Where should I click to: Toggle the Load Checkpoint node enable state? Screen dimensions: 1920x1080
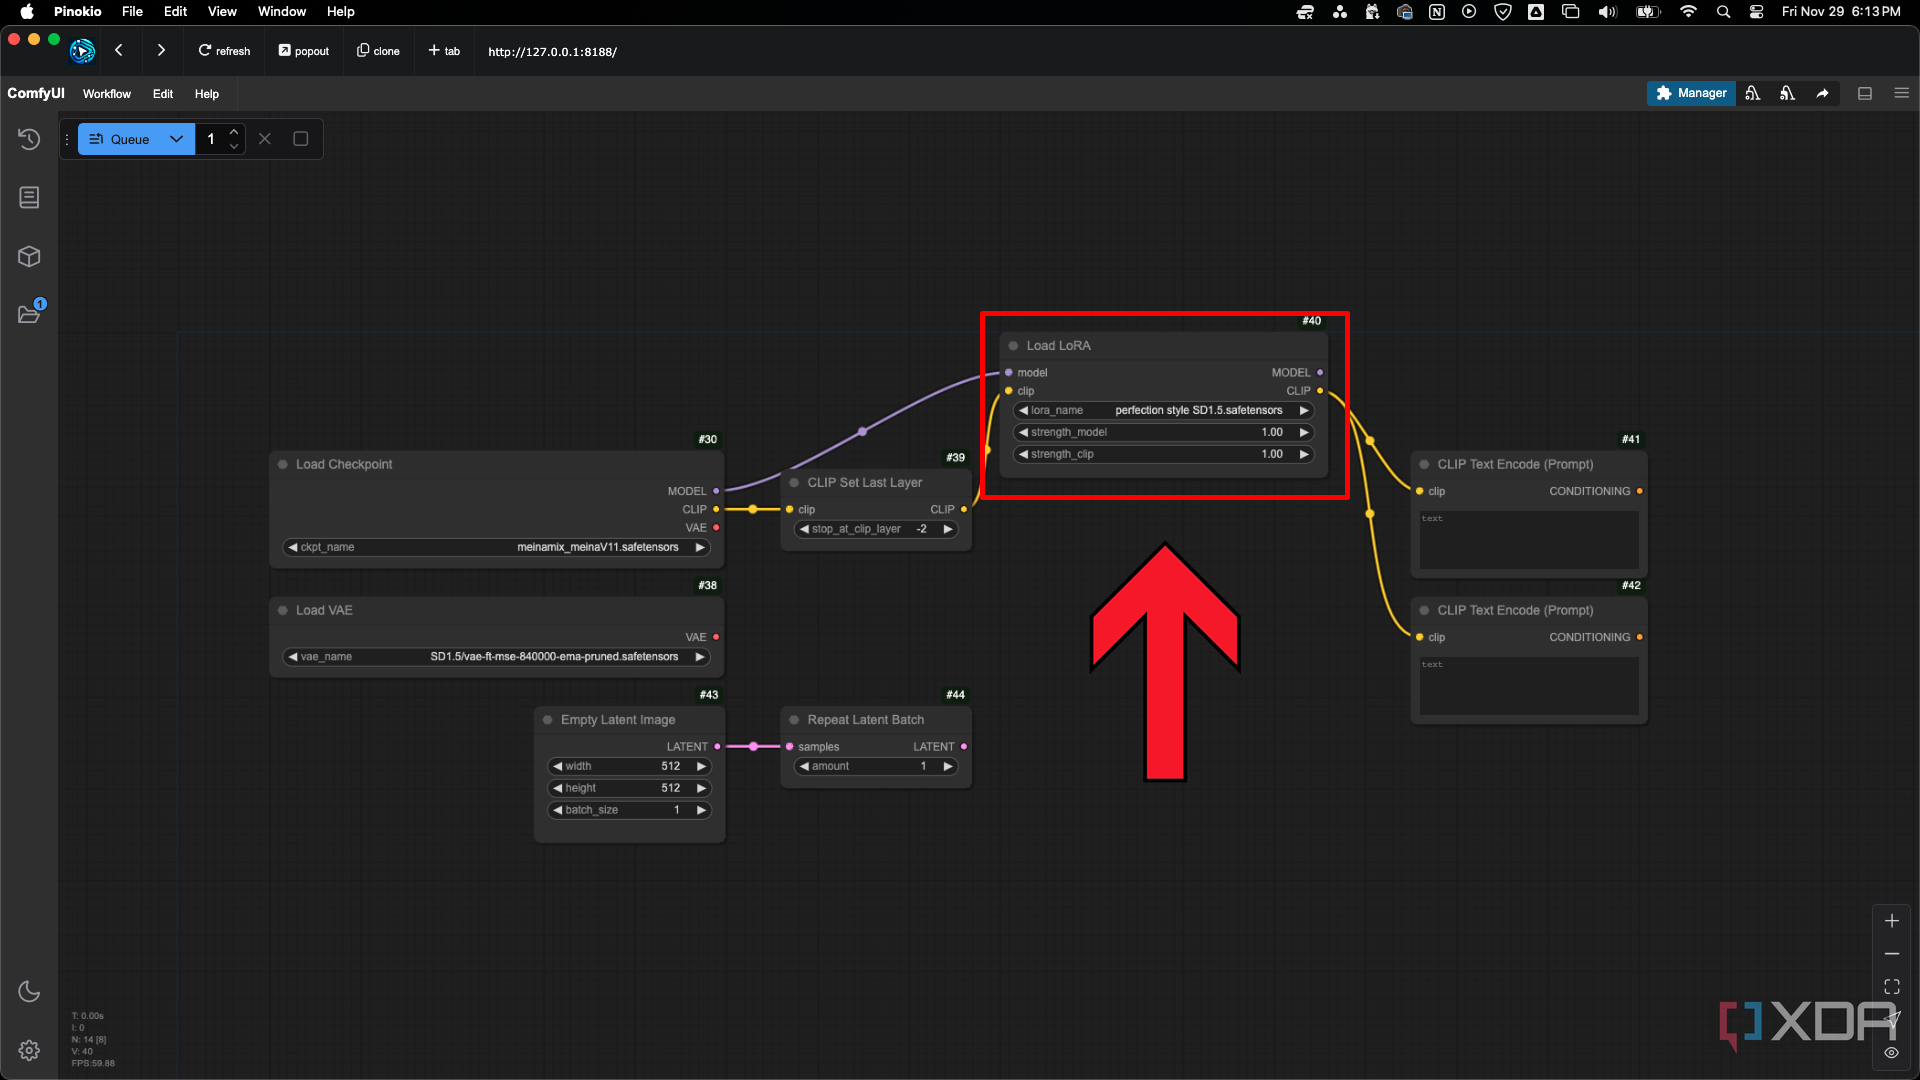pyautogui.click(x=282, y=463)
